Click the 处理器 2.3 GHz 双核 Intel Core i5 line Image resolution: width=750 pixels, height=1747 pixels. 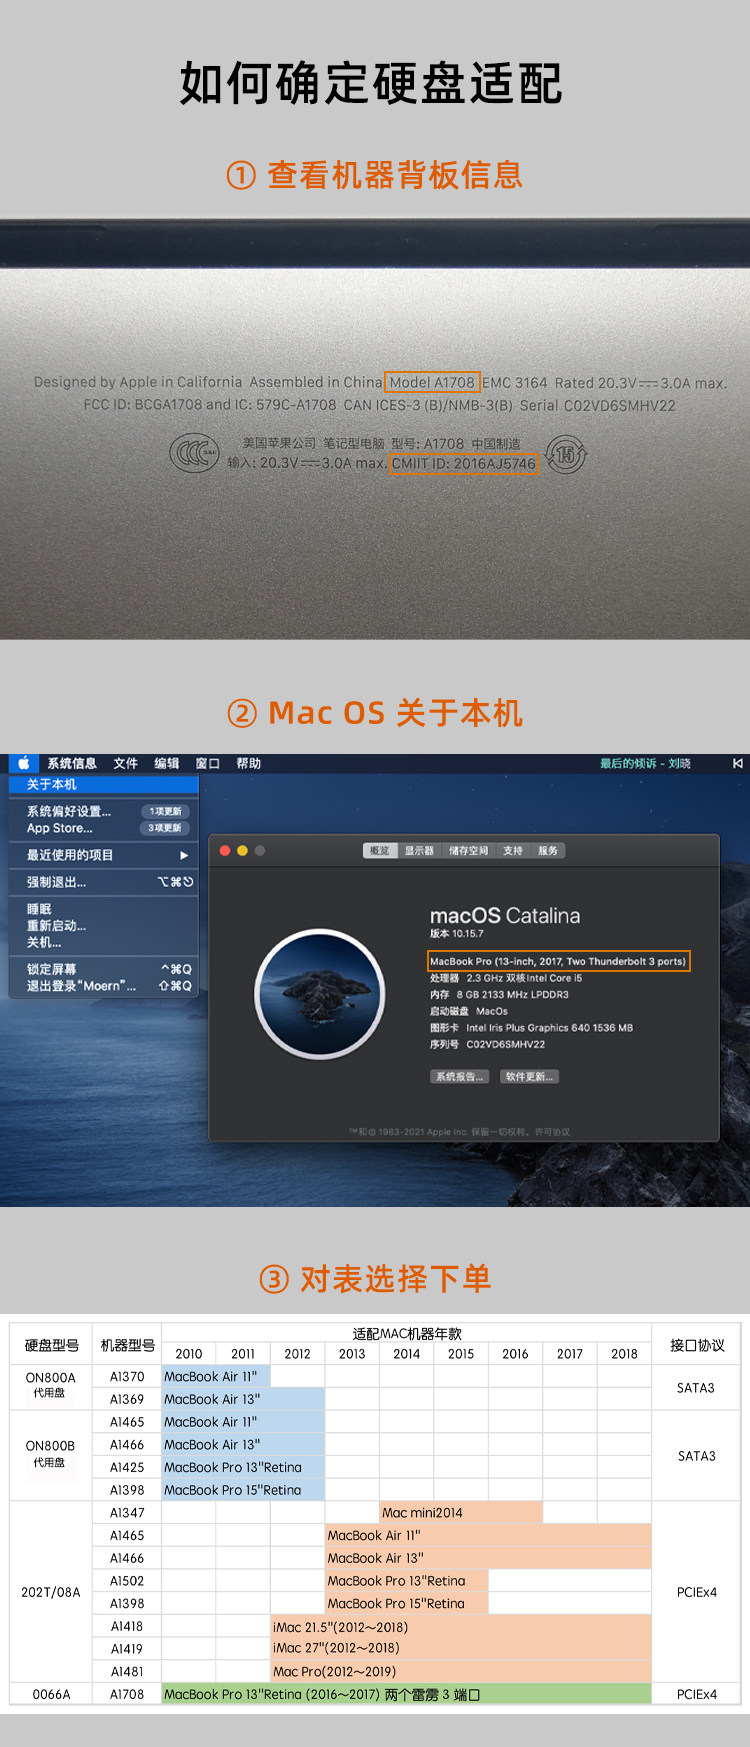click(506, 978)
